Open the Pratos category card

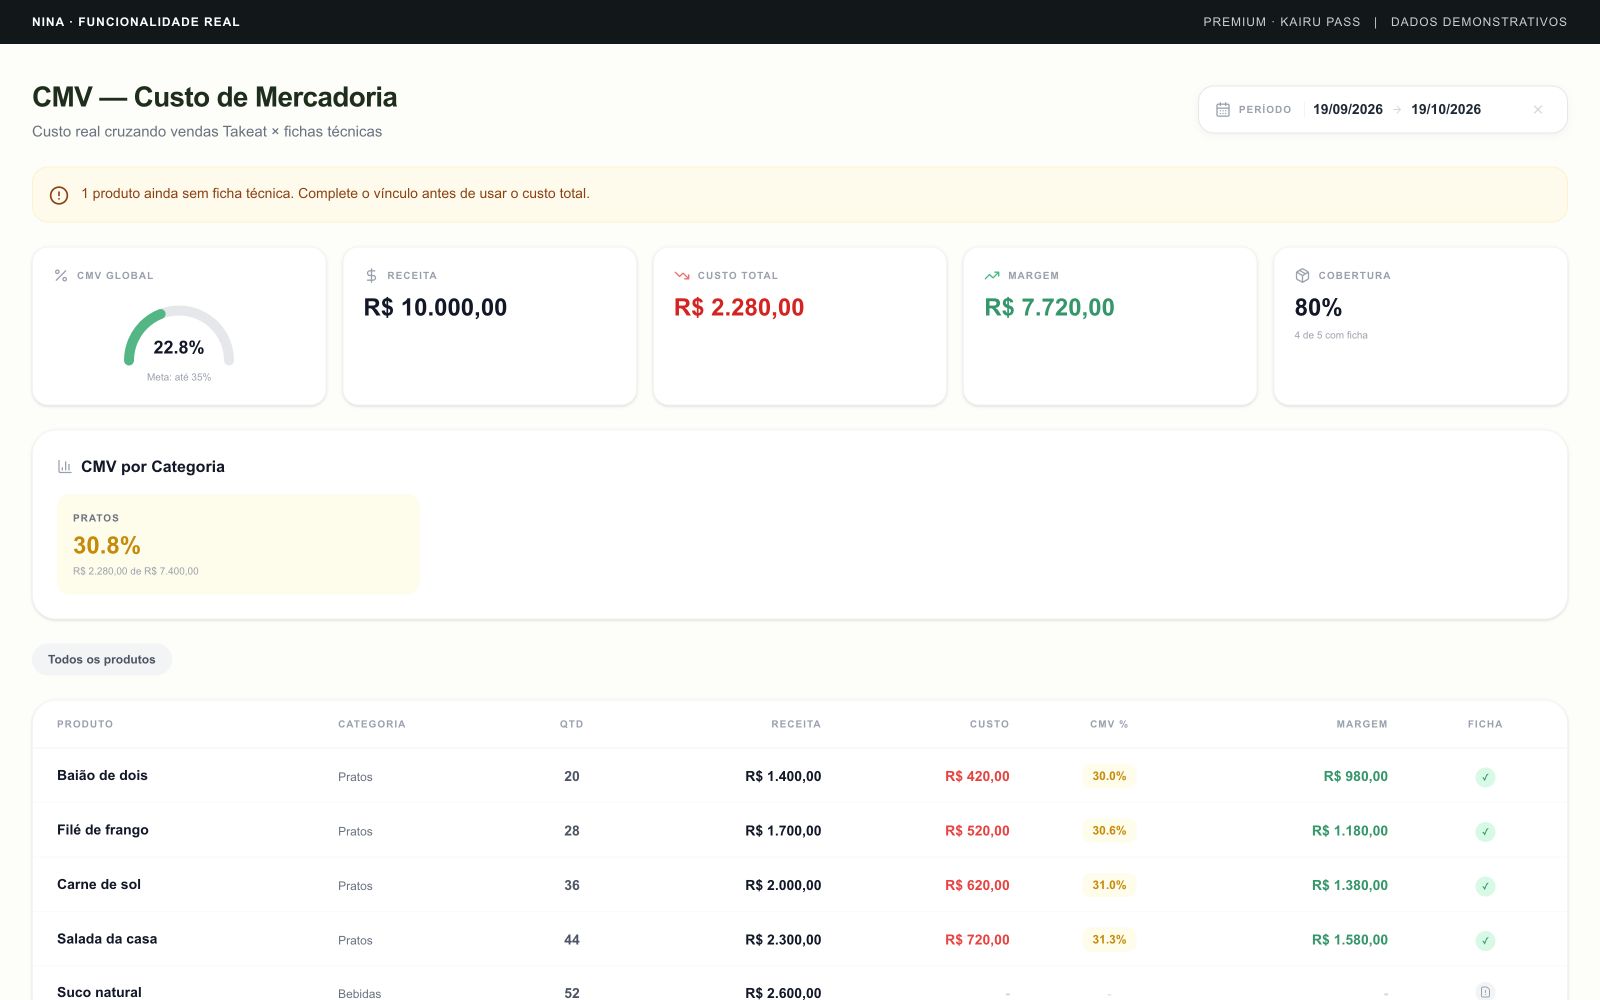tap(238, 544)
